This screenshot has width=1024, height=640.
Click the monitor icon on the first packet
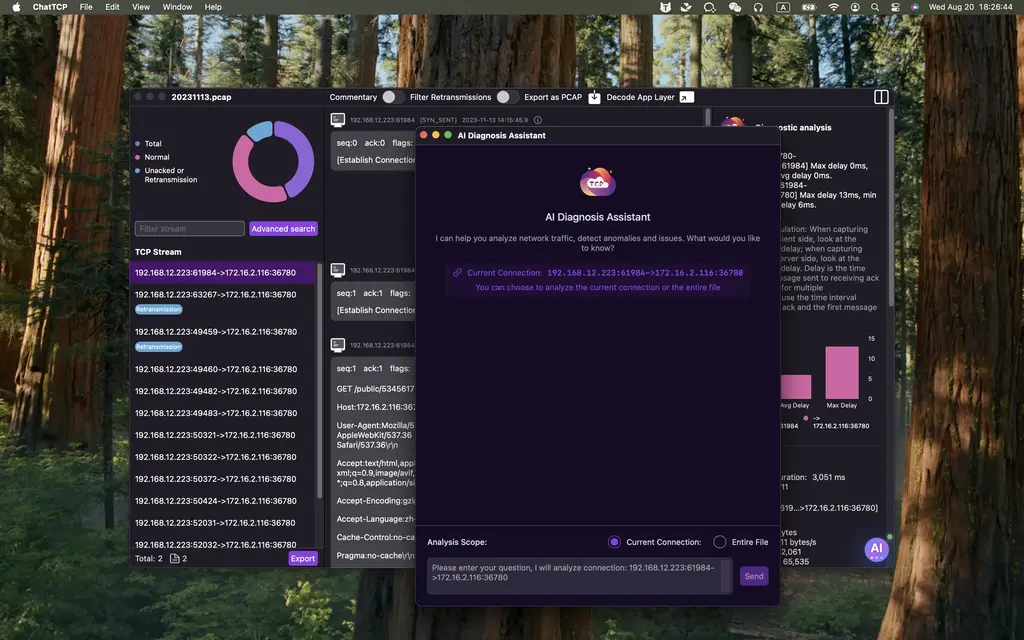tap(338, 119)
